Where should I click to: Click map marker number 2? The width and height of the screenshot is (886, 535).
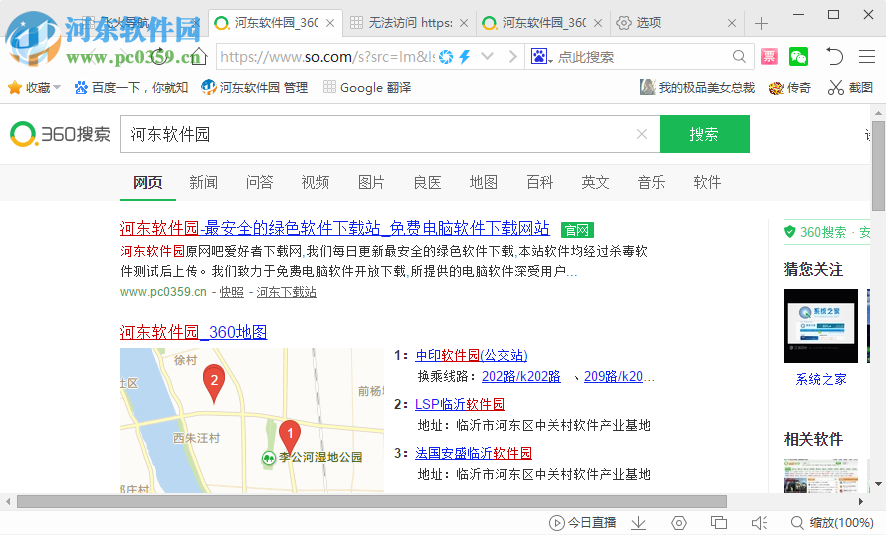(x=214, y=382)
